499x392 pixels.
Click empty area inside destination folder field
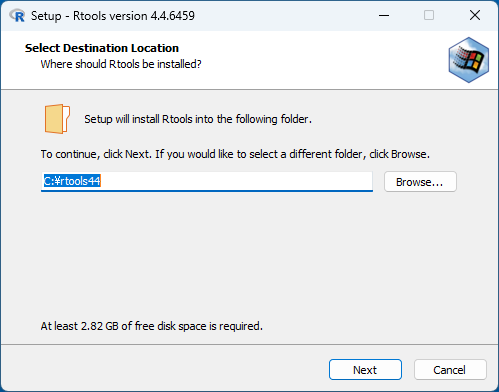pos(236,181)
